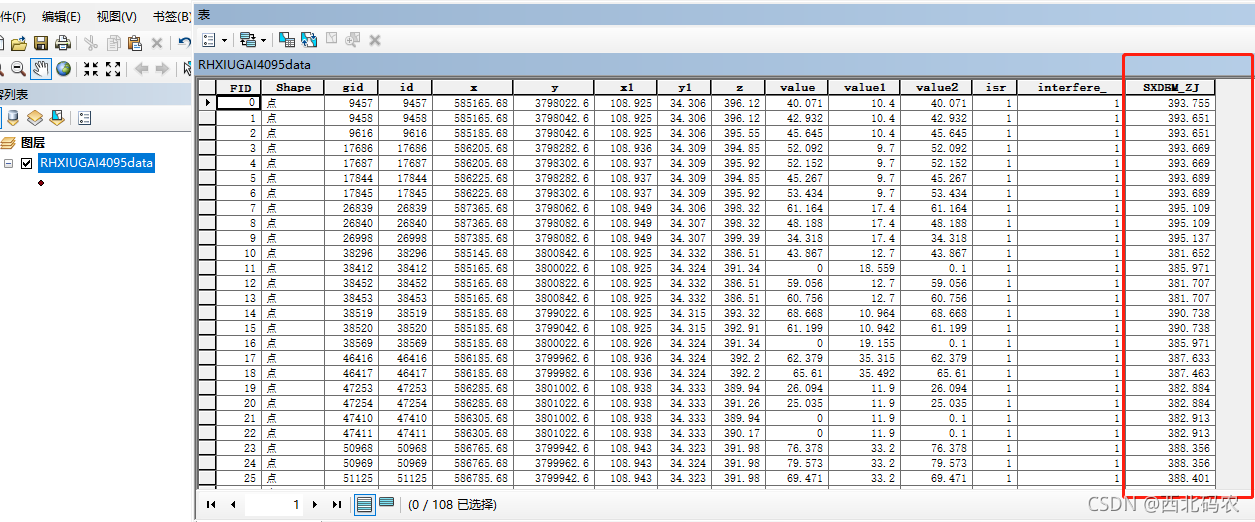Screen dimensions: 1255x522
Task: Go forward to next extent arrow
Action: [163, 69]
